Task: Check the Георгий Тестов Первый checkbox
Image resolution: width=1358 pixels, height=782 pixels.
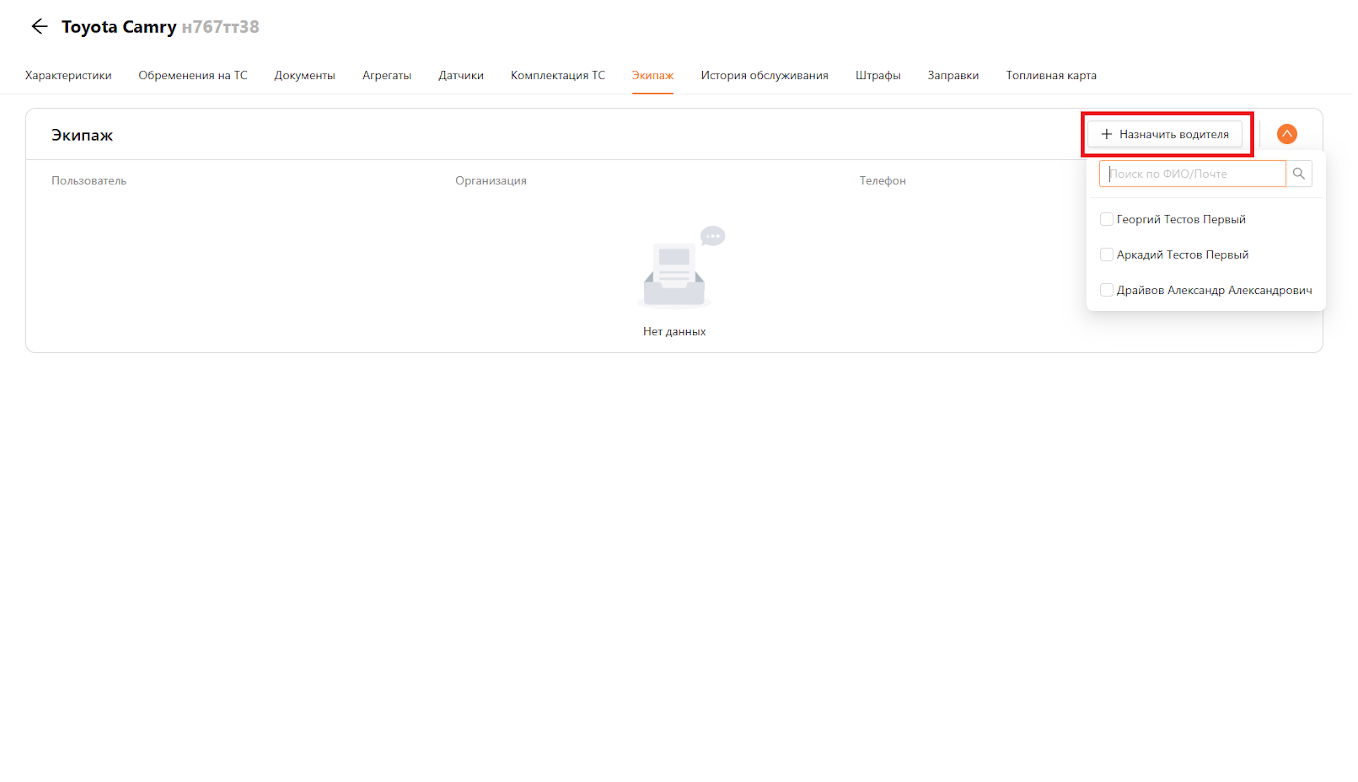Action: click(x=1107, y=219)
